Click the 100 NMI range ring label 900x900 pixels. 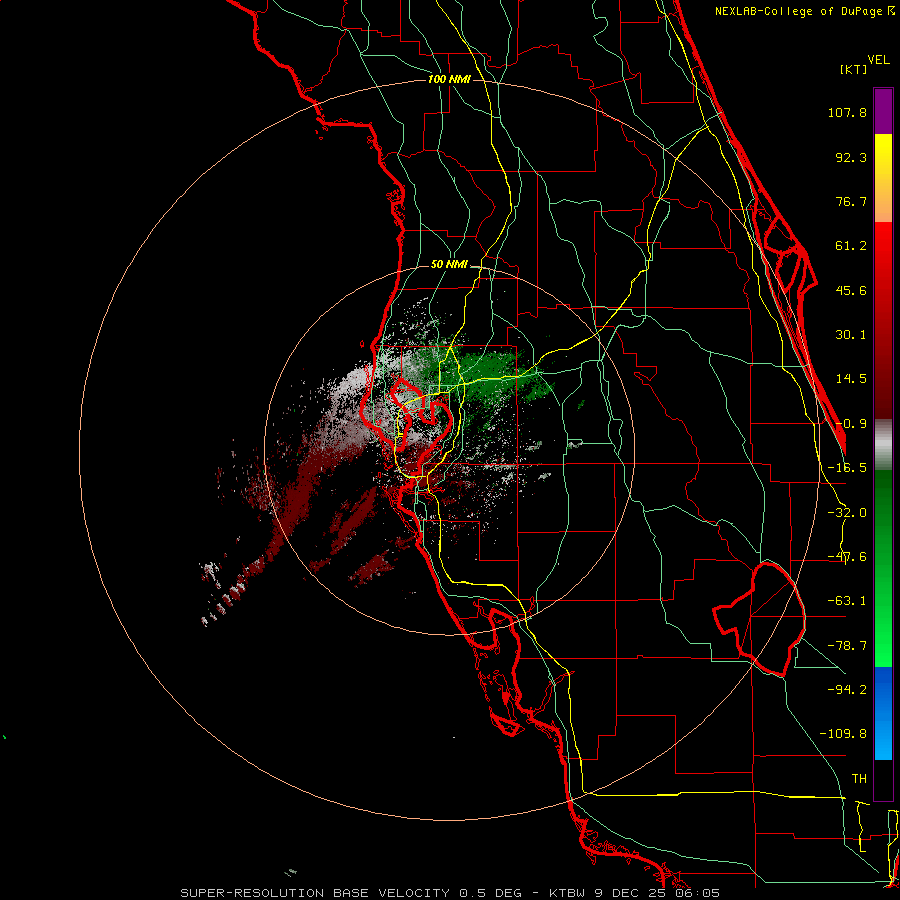449,79
